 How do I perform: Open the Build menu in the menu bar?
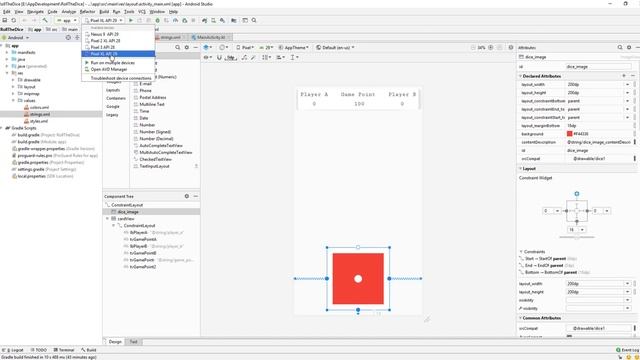104,12
